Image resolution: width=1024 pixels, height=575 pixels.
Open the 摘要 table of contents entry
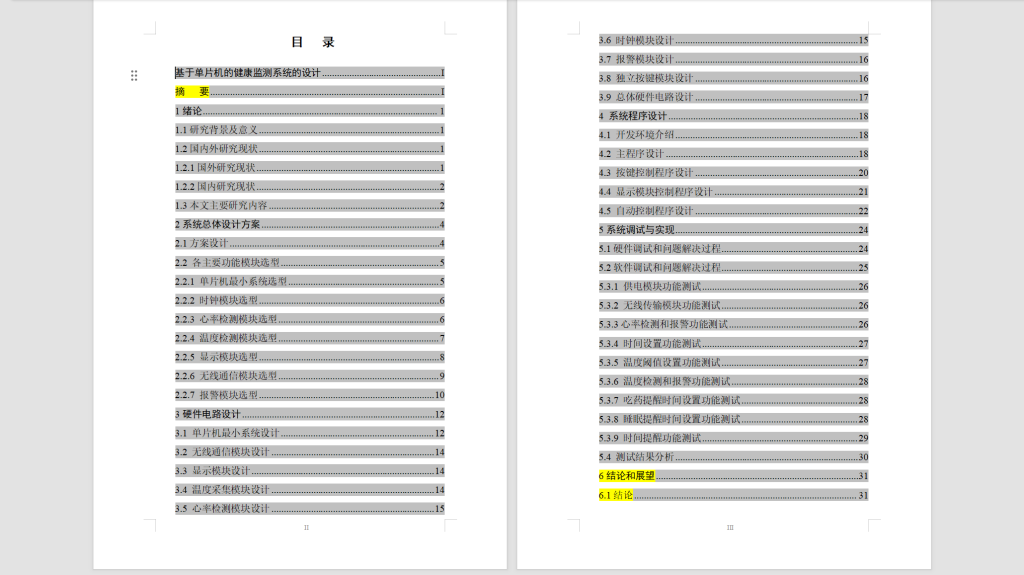pos(192,92)
